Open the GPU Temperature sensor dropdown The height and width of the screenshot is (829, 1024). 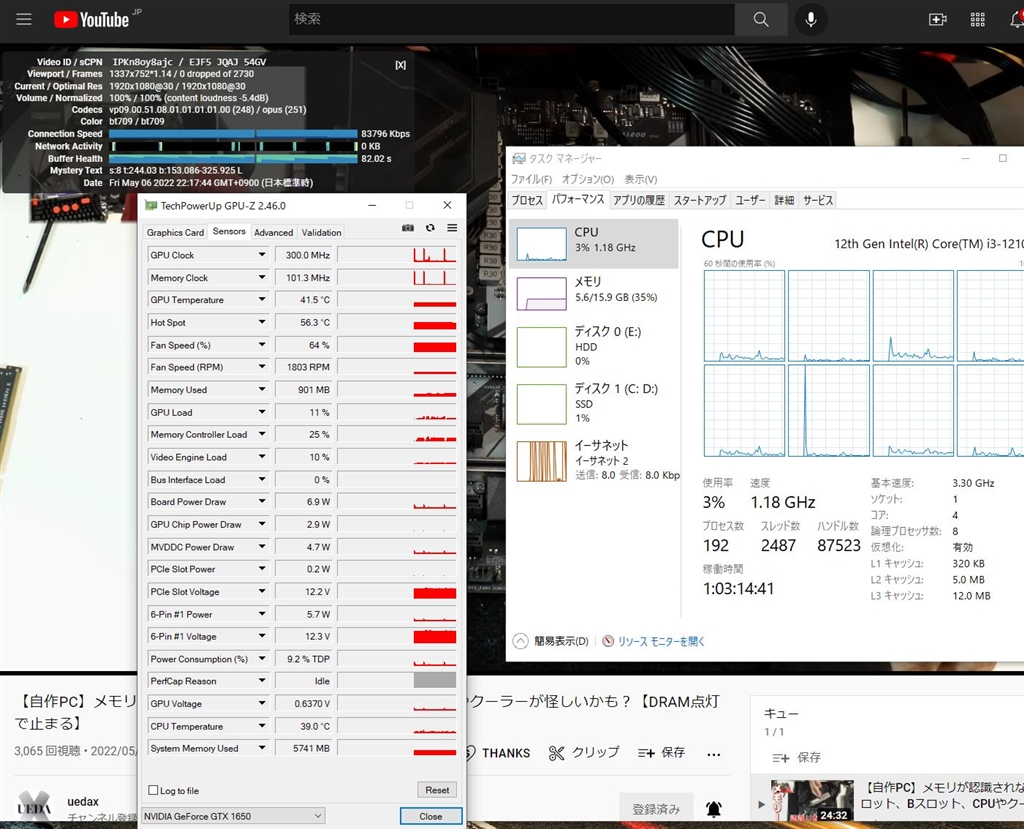click(262, 299)
